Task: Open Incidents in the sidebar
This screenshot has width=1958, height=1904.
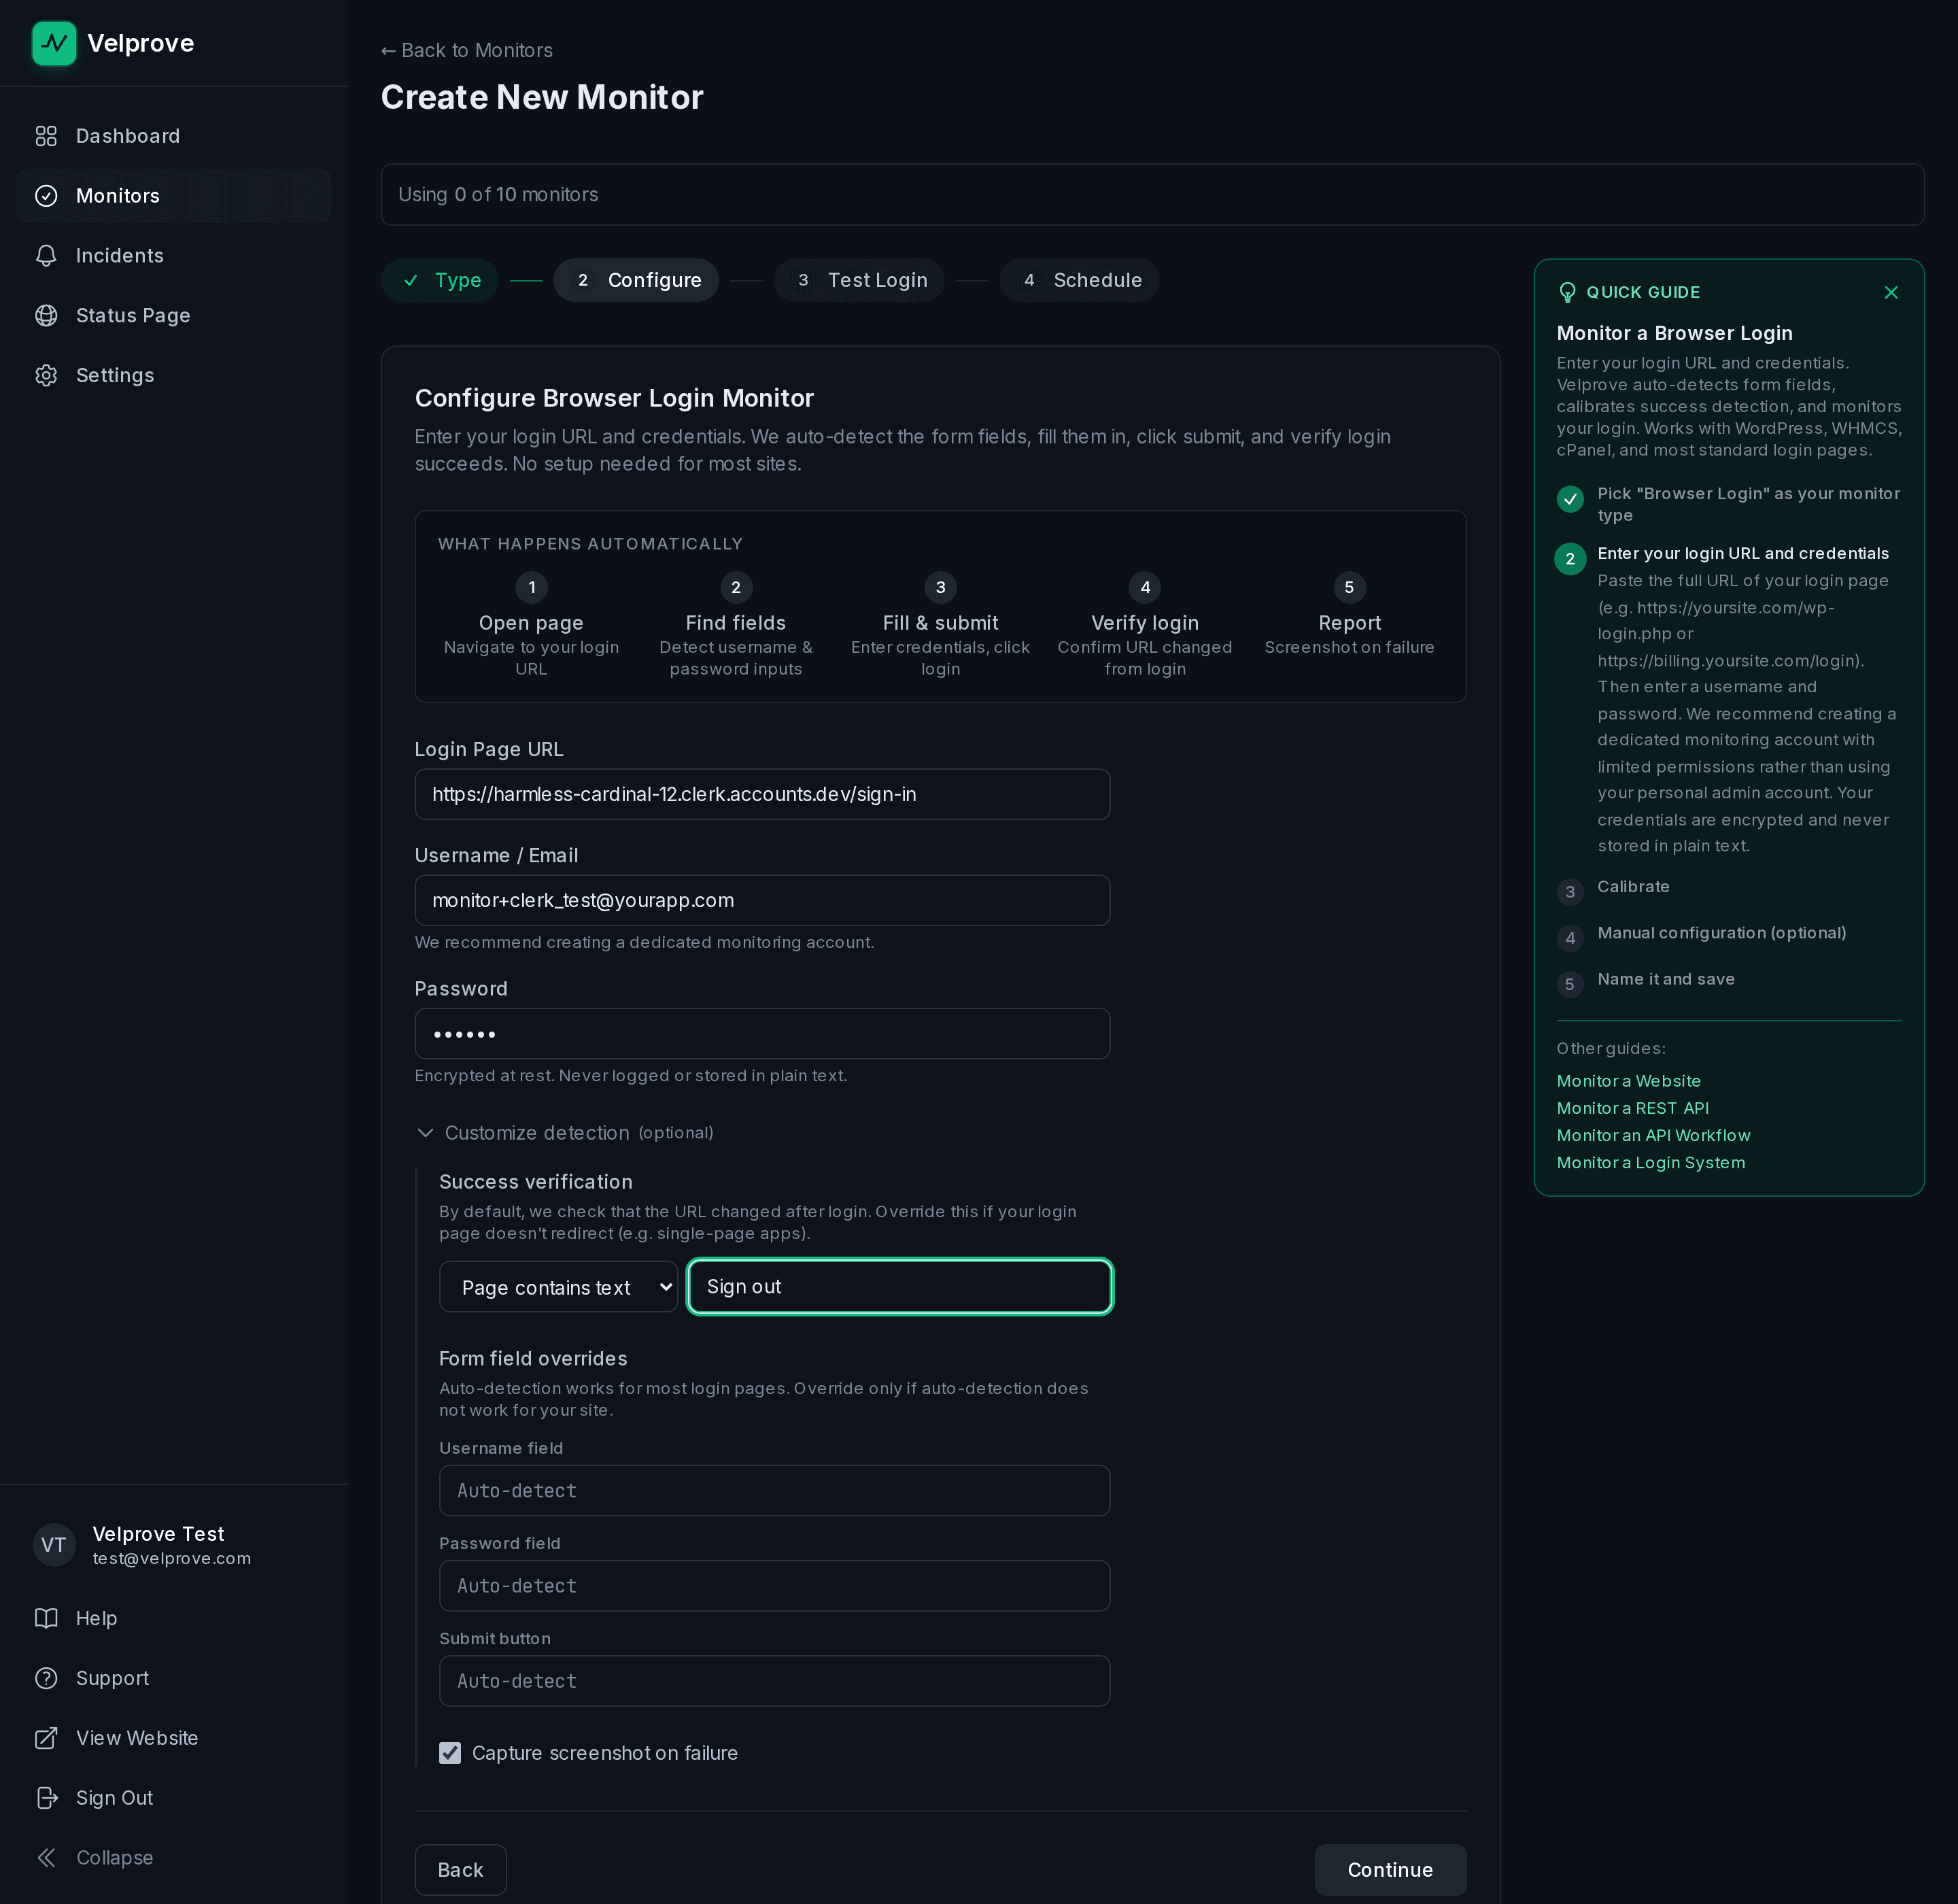Action: click(x=174, y=256)
